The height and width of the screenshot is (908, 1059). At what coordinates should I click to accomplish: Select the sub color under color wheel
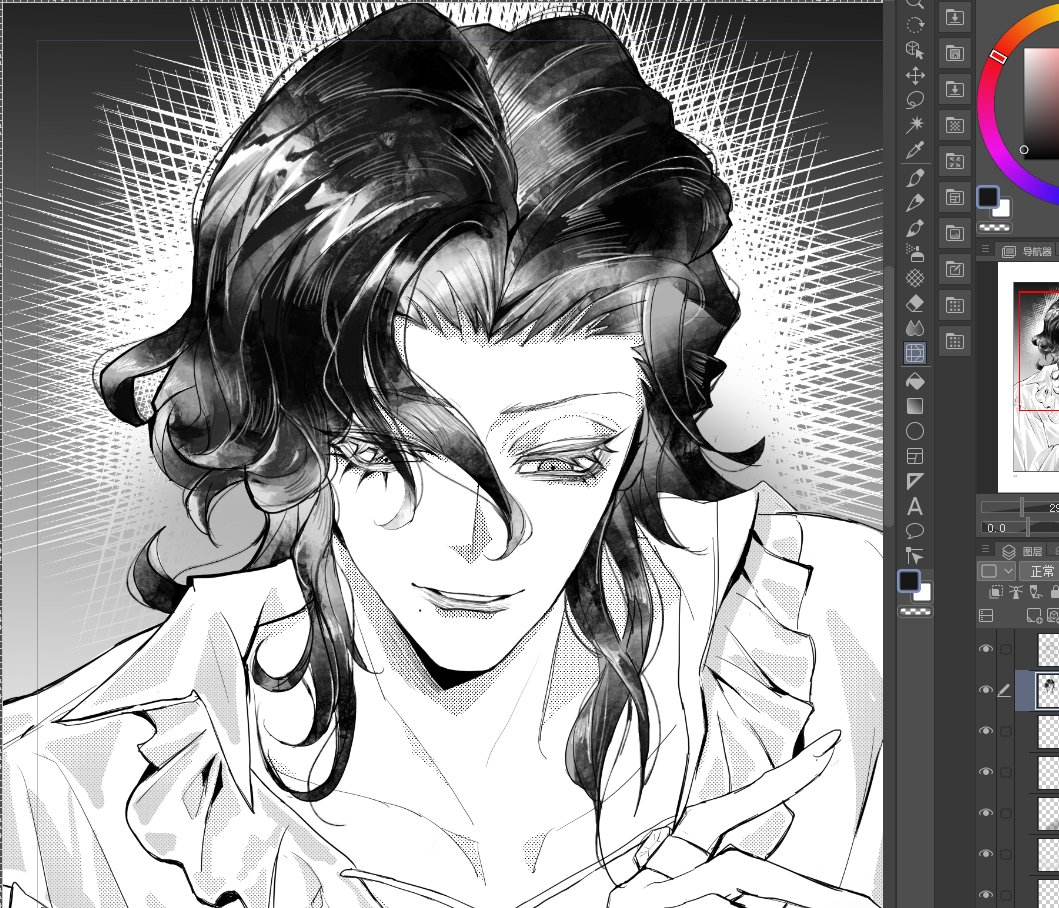[1002, 208]
